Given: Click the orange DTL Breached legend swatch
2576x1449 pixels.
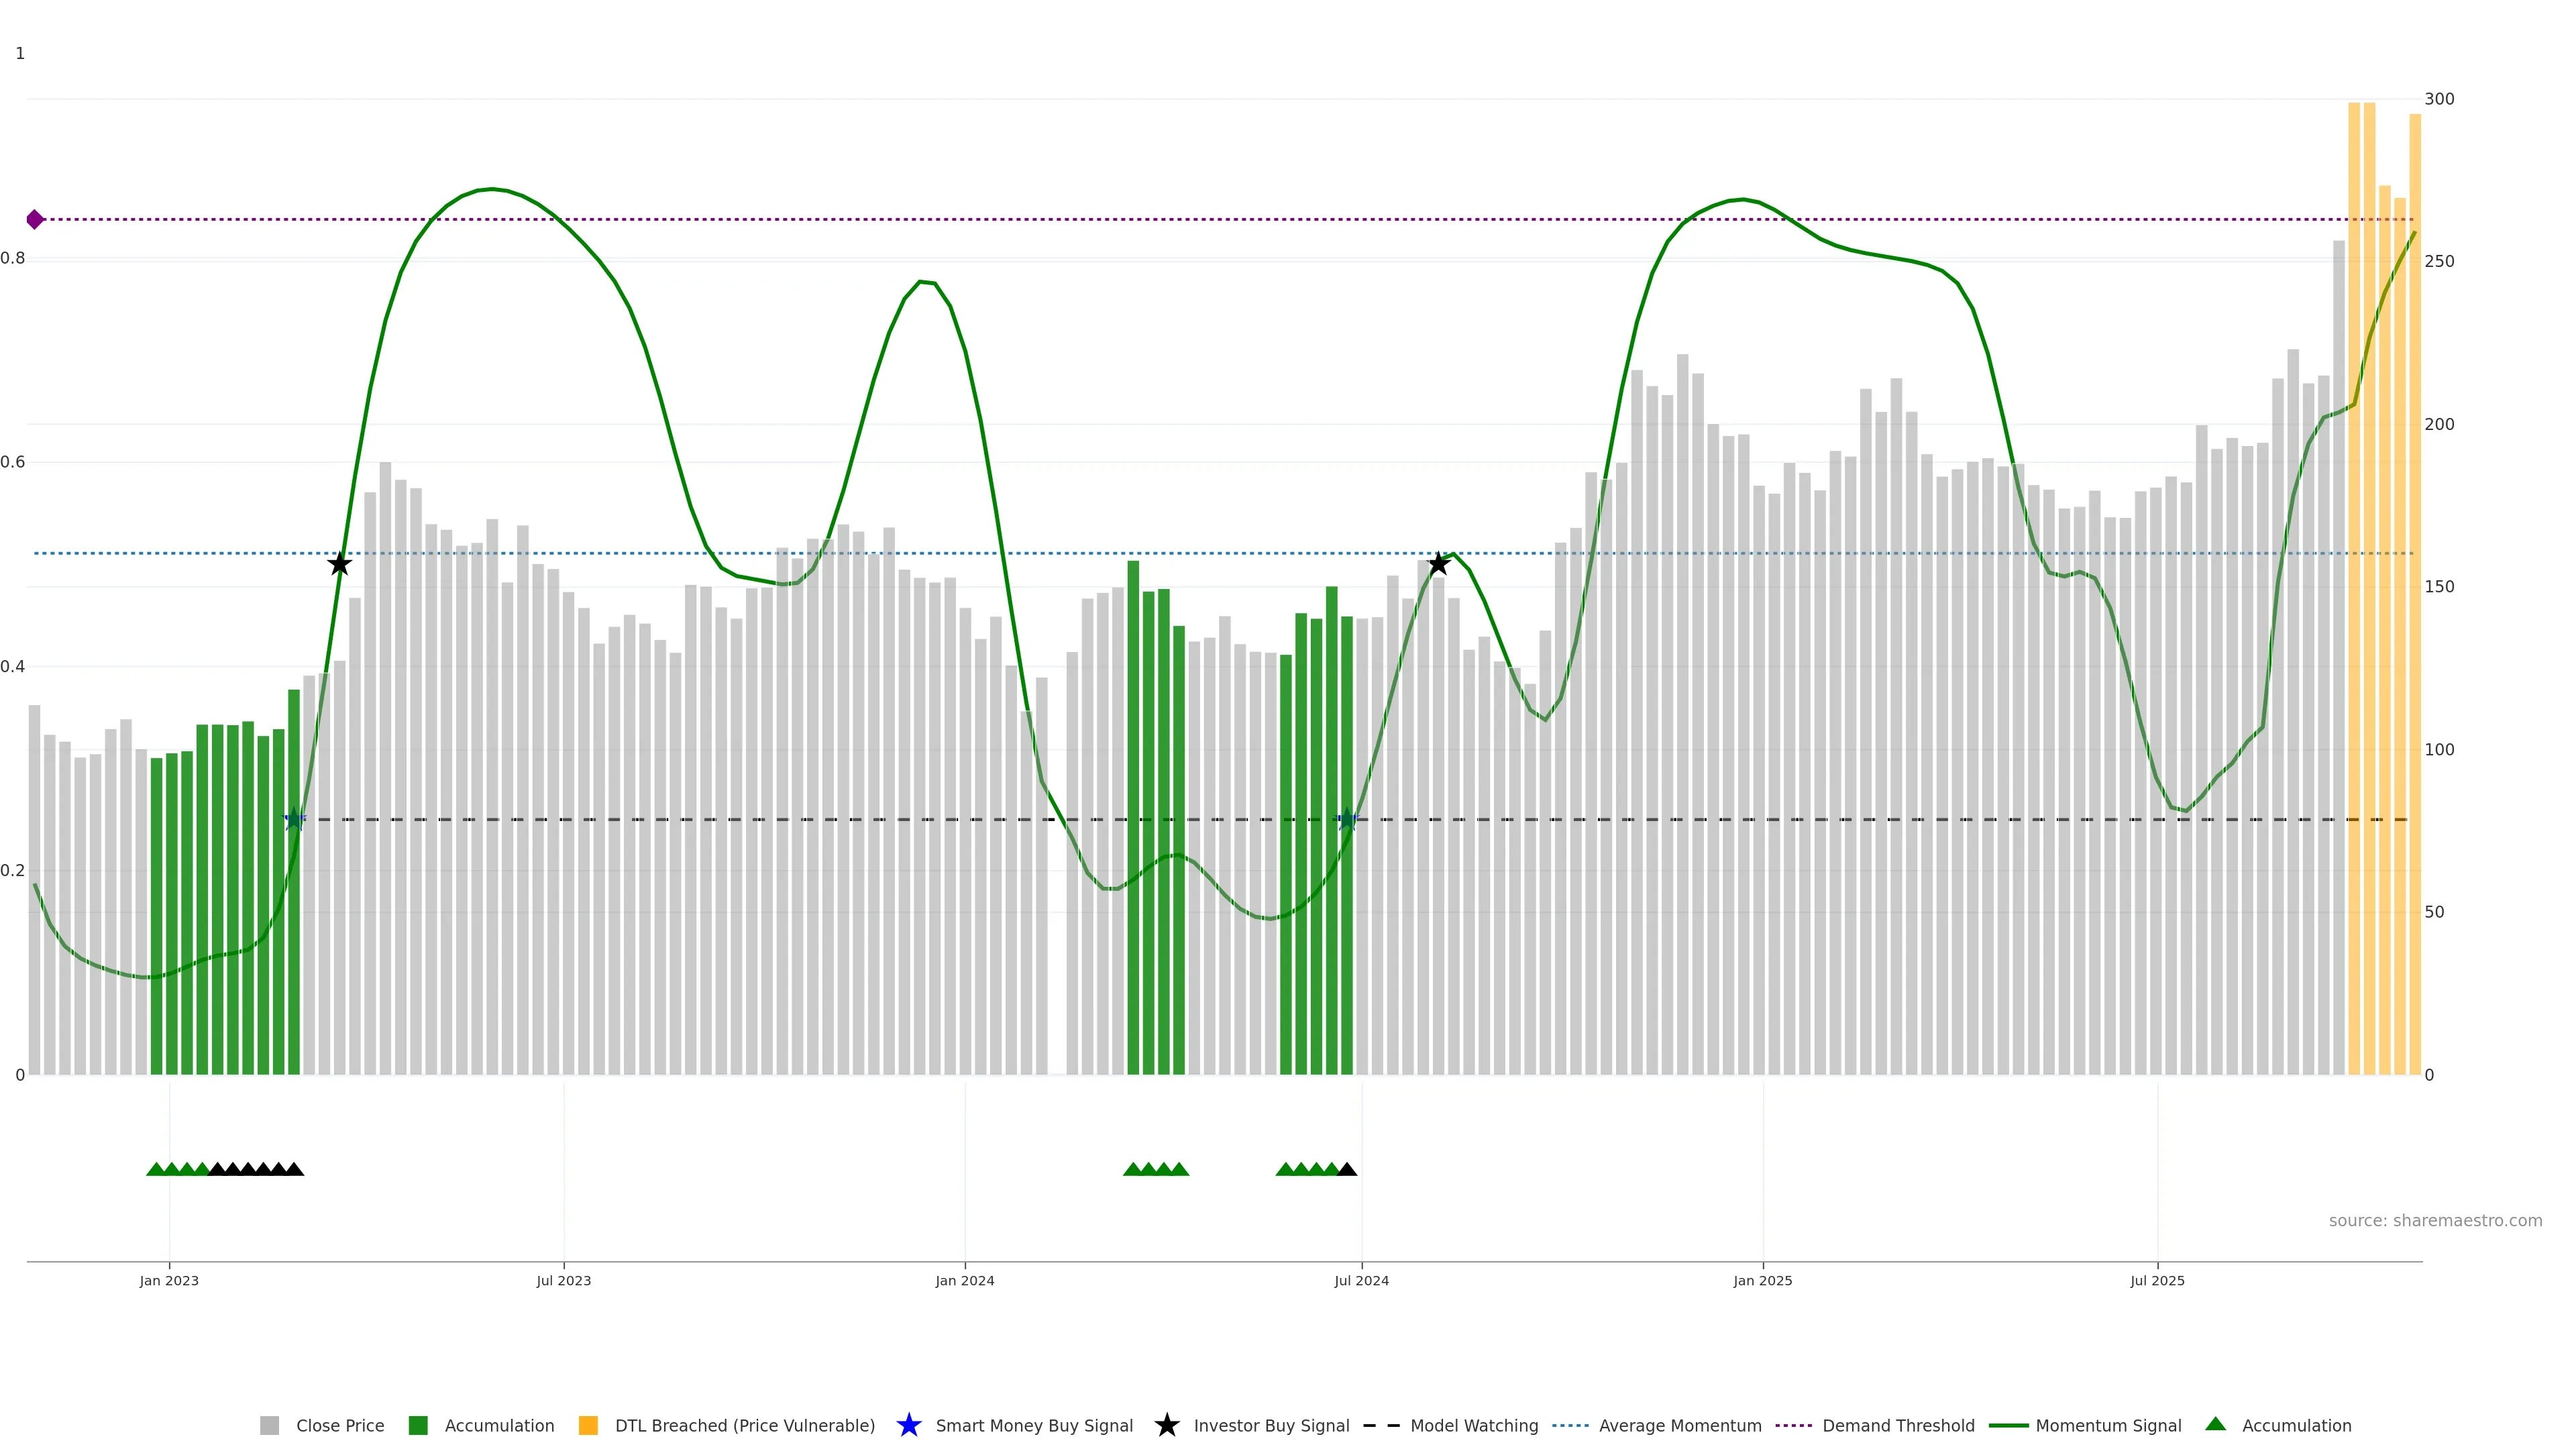Looking at the screenshot, I should [x=588, y=1425].
